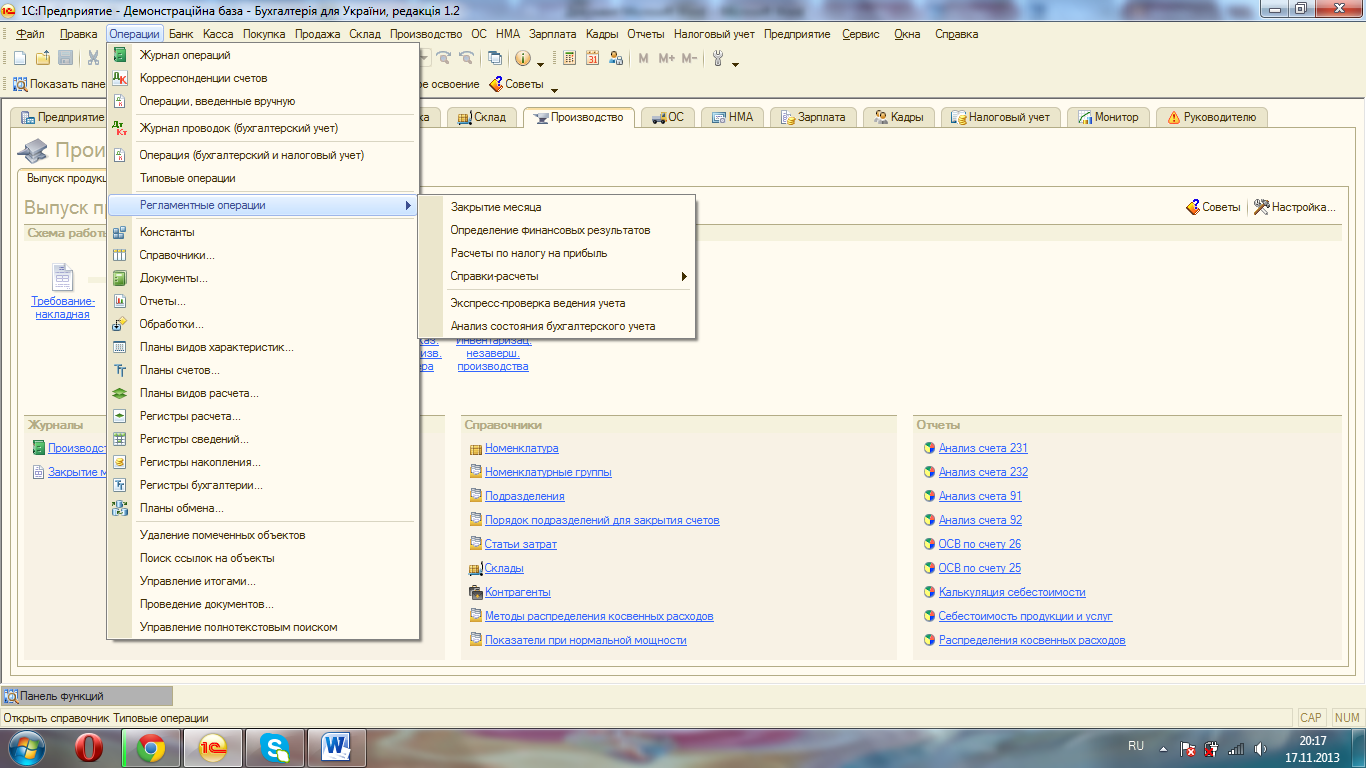
Task: Open Управление итогами menu entry
Action: tap(263, 581)
